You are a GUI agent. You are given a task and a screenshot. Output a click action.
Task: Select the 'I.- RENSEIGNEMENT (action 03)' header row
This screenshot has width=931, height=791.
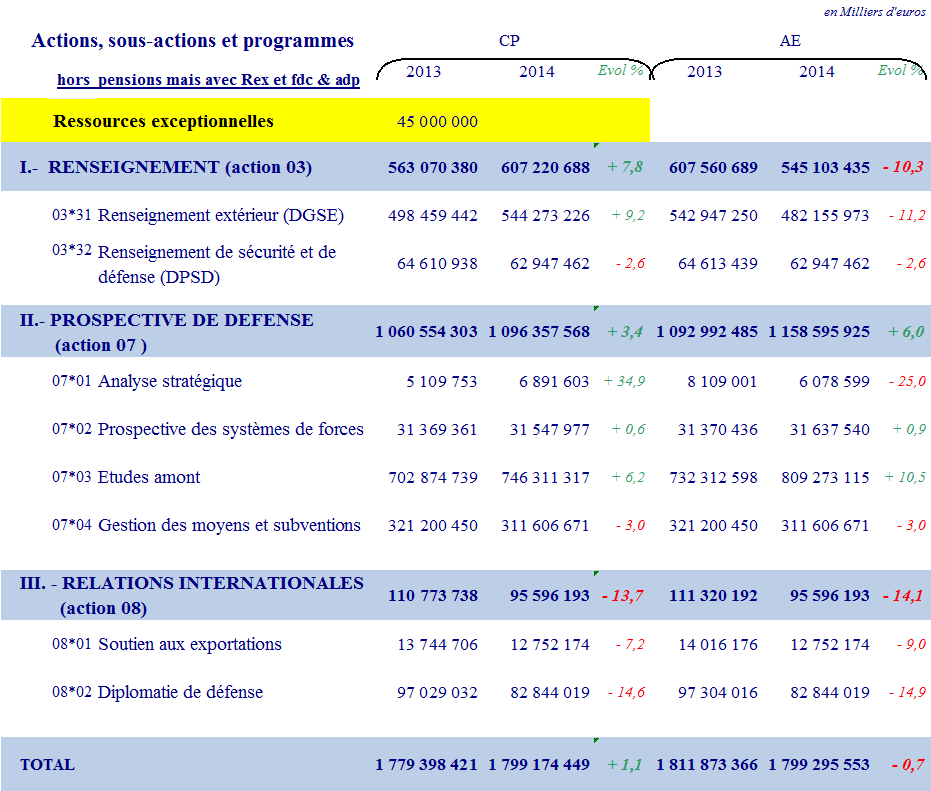[166, 167]
